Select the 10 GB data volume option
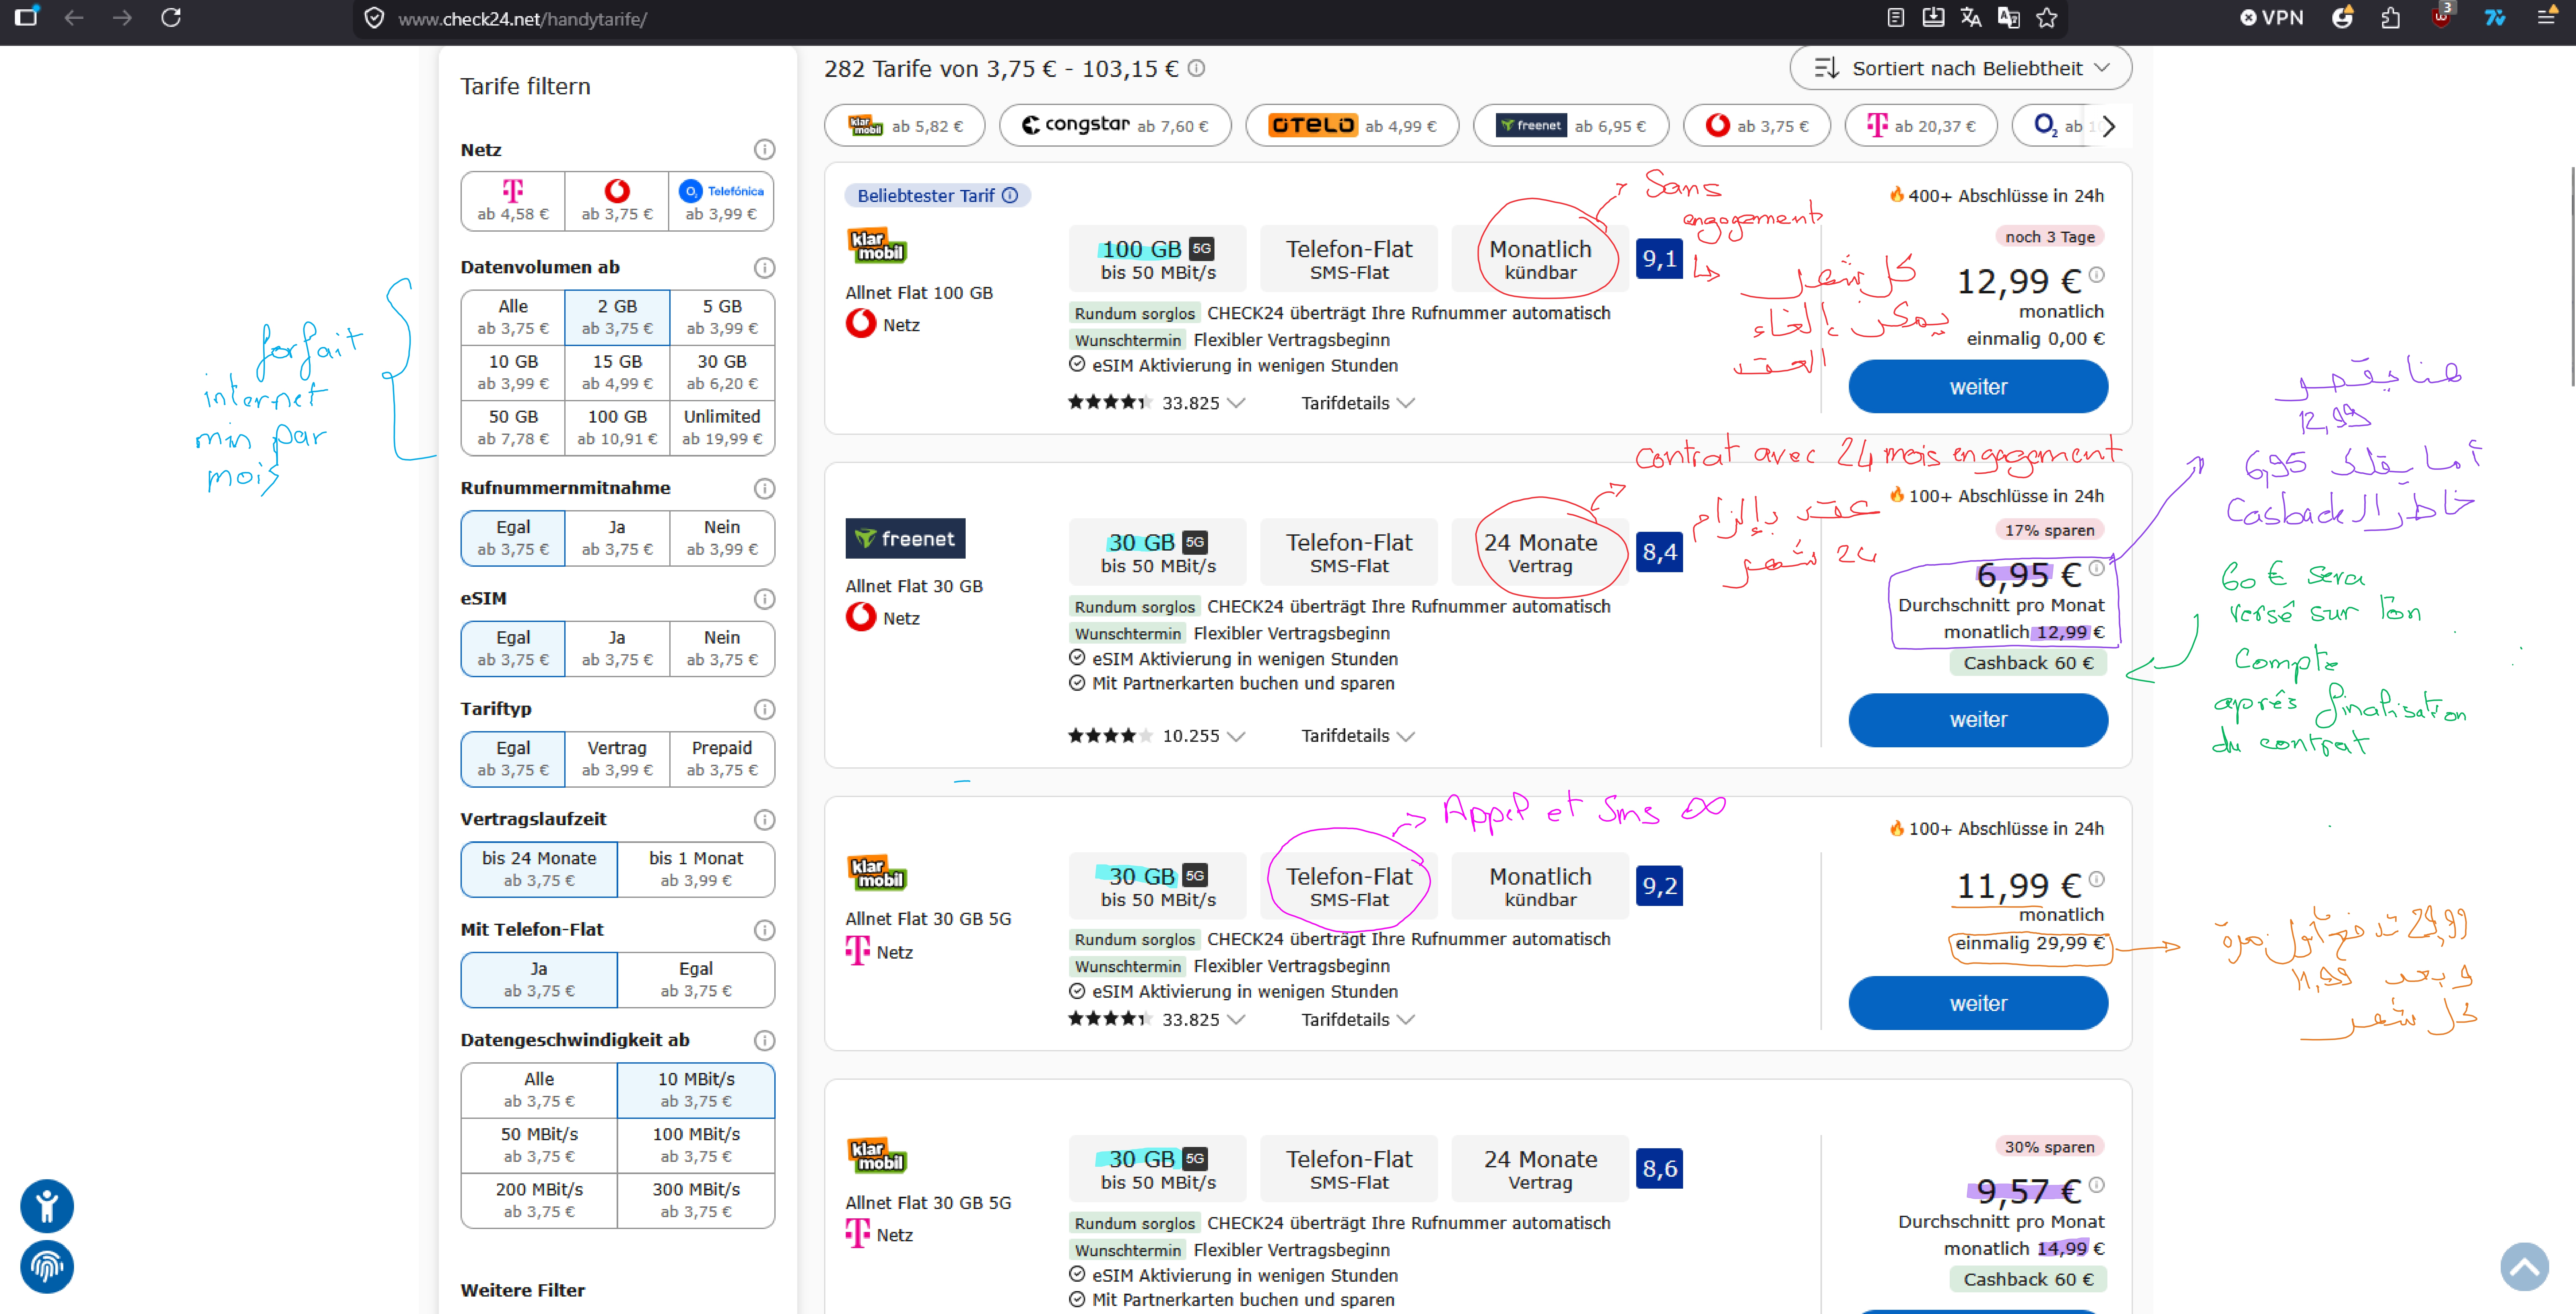Viewport: 2576px width, 1314px height. click(x=513, y=372)
